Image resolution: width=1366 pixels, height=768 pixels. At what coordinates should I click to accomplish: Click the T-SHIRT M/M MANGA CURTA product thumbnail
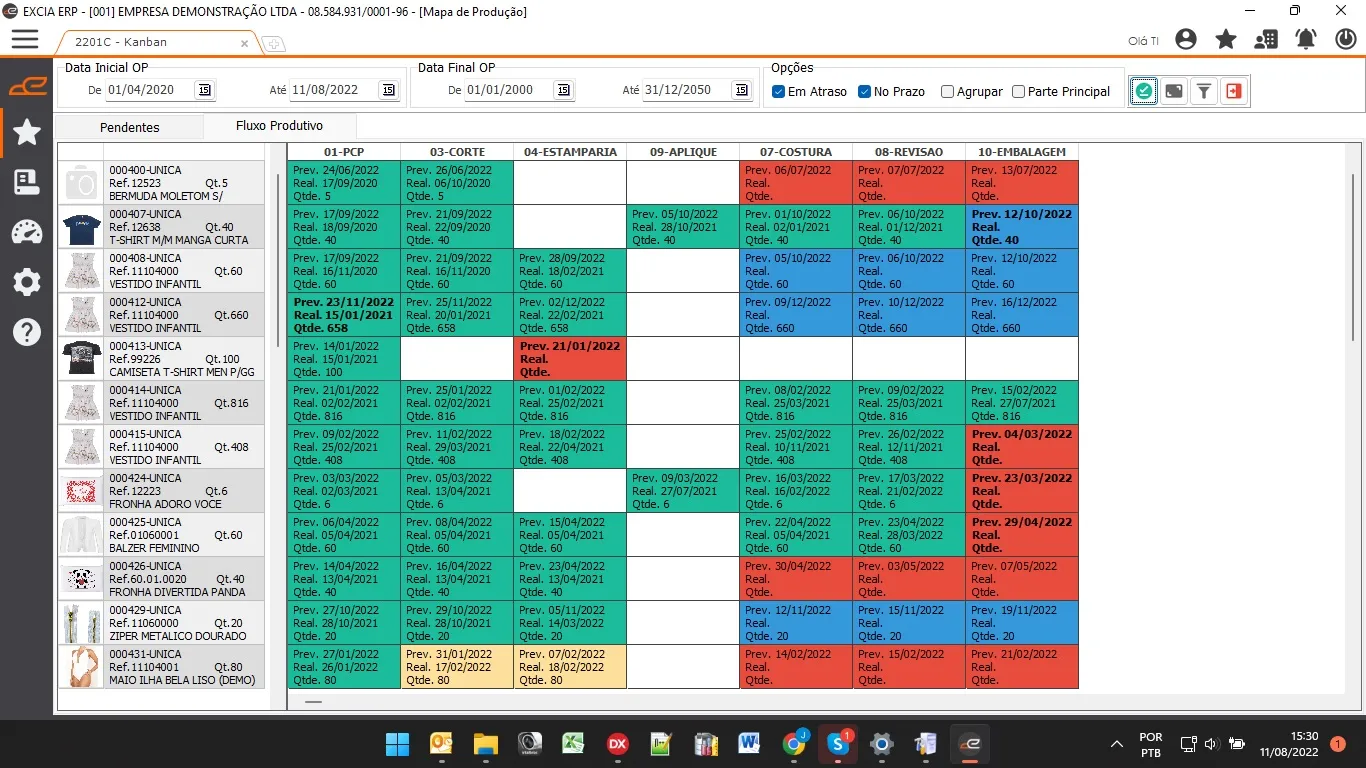[81, 227]
